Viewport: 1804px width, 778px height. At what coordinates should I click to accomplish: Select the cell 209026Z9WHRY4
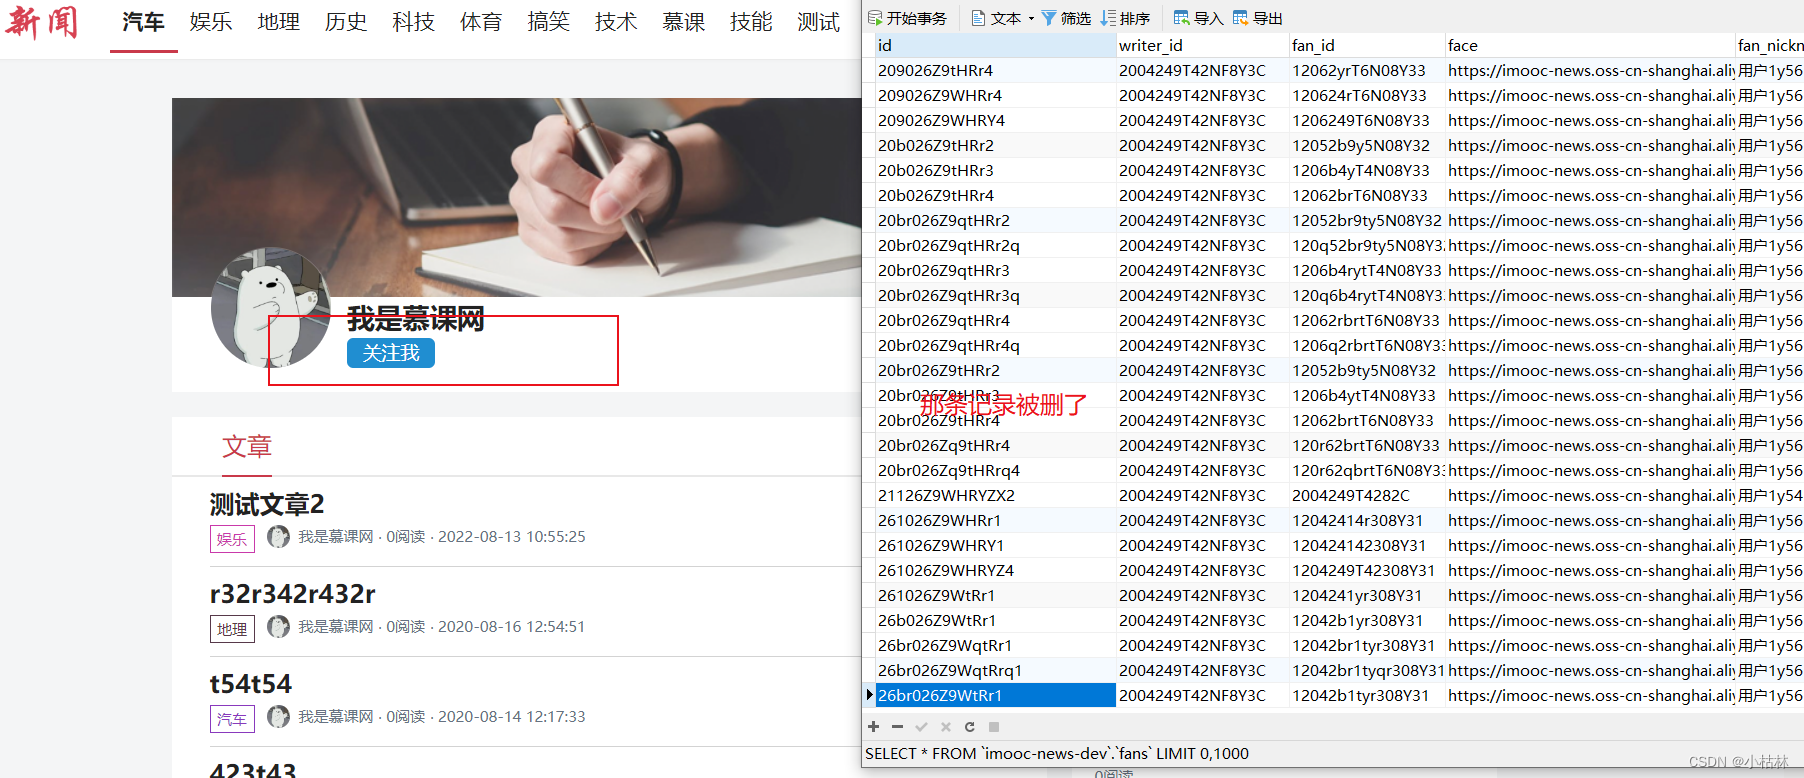[x=995, y=120]
